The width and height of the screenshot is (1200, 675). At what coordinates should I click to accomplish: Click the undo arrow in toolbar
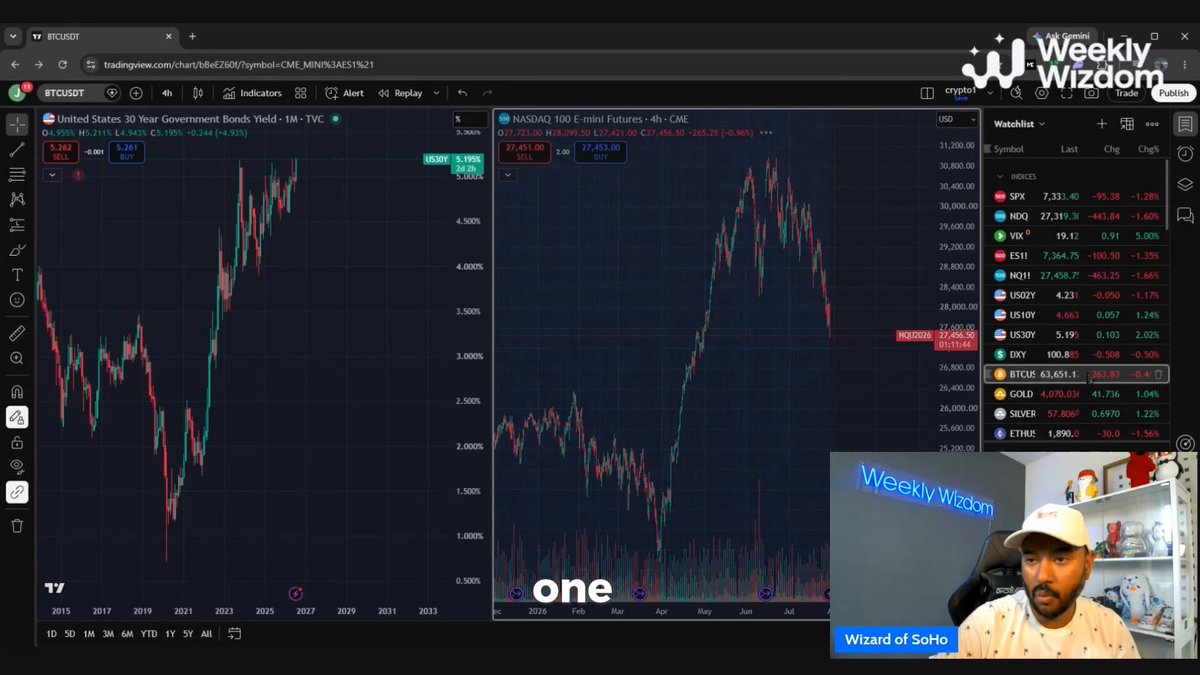(462, 93)
